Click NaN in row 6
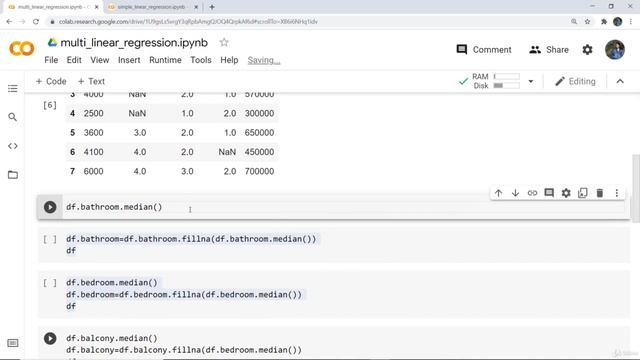The height and width of the screenshot is (360, 640). 227,152
